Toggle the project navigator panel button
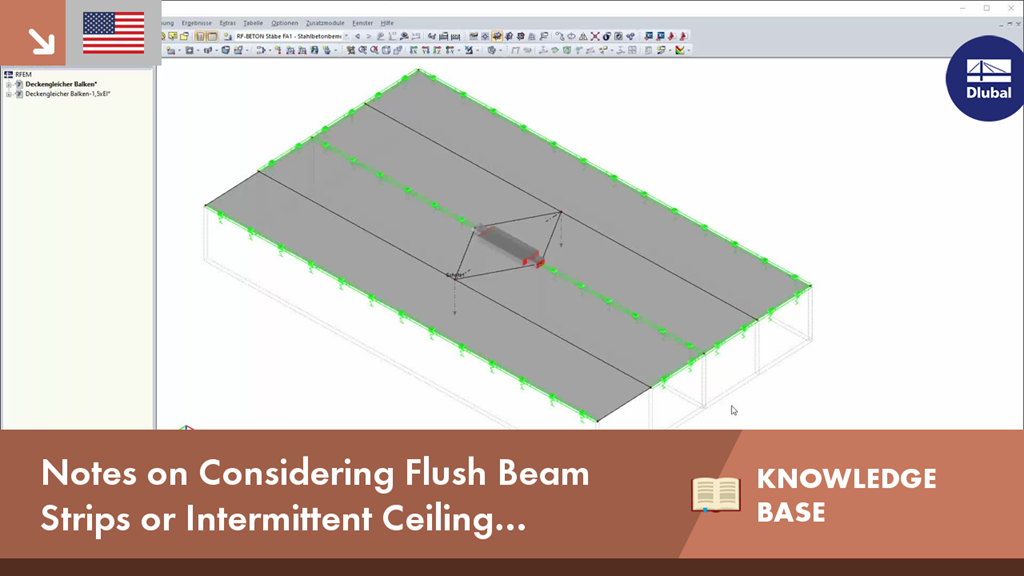 click(200, 37)
